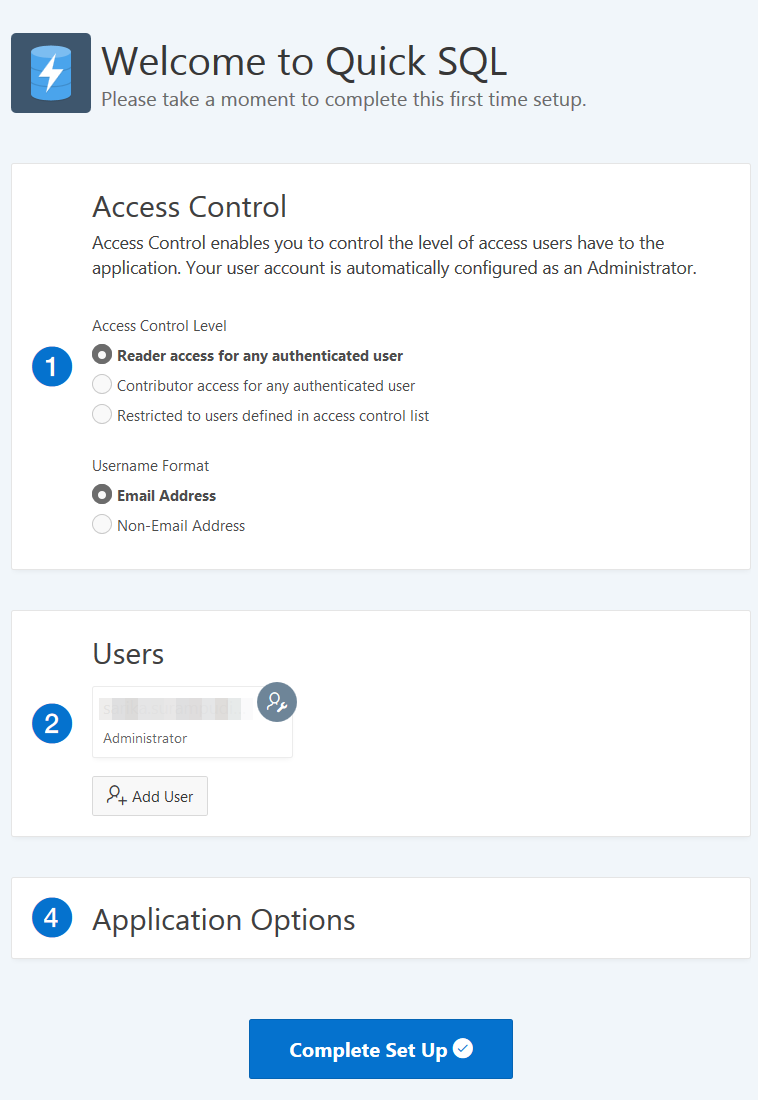Select Restricted to users in access control list

pyautogui.click(x=102, y=415)
